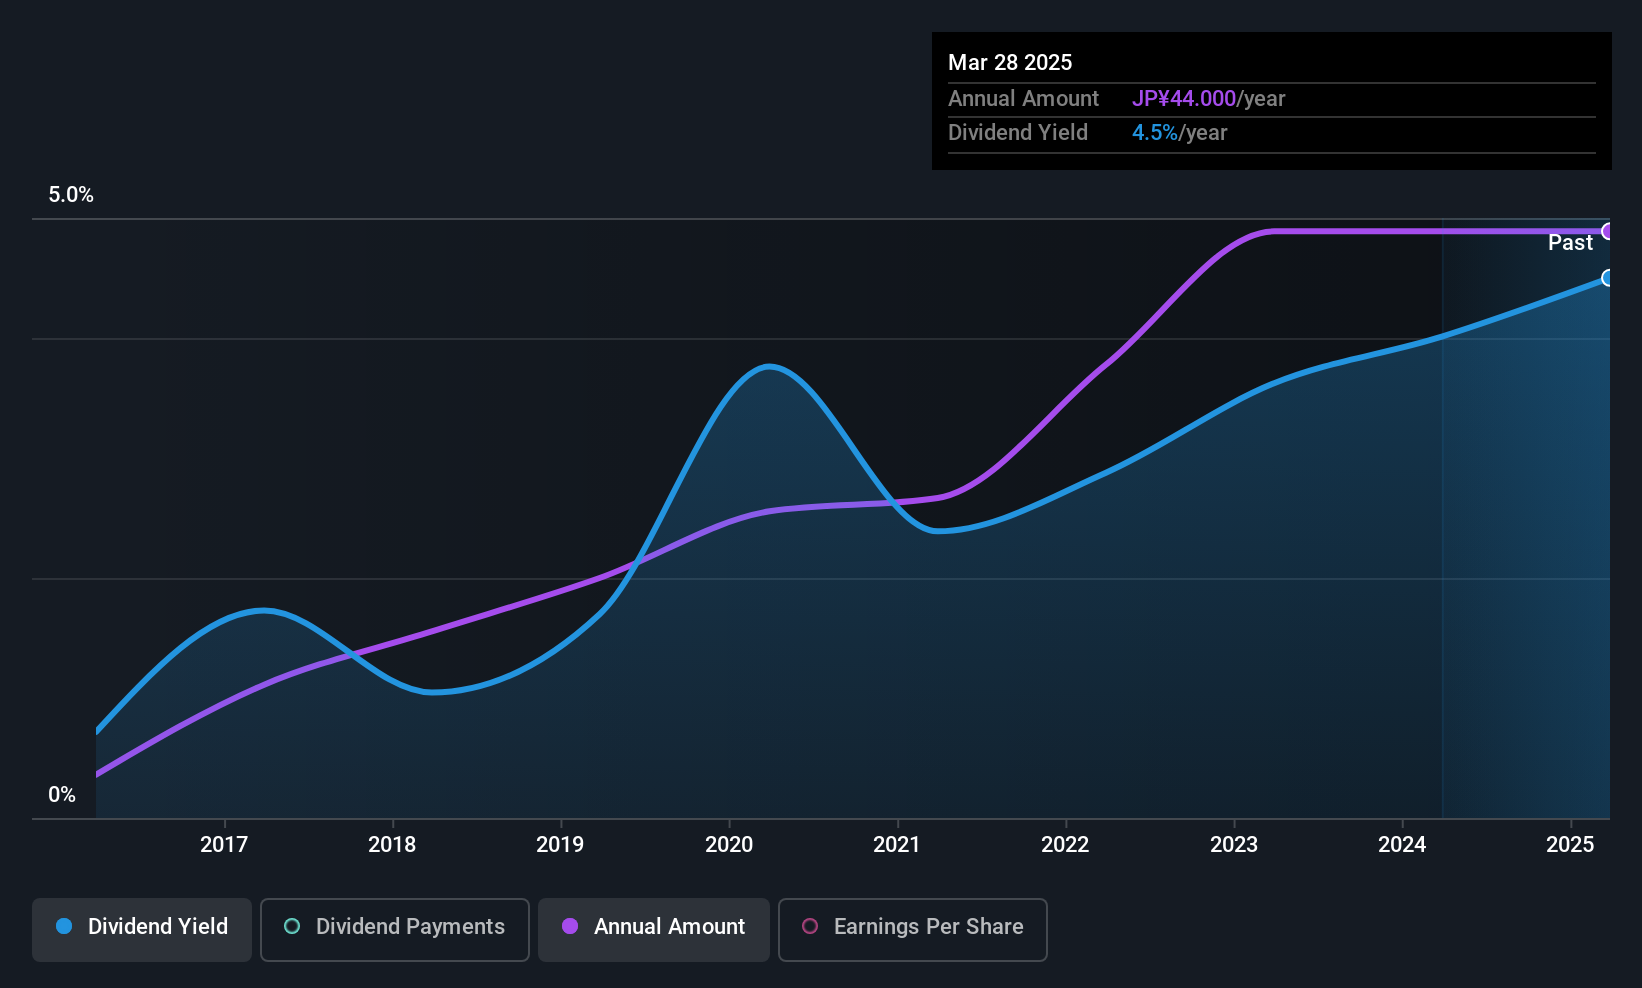
Task: Toggle the Earnings Per Share legend series
Action: point(913,929)
